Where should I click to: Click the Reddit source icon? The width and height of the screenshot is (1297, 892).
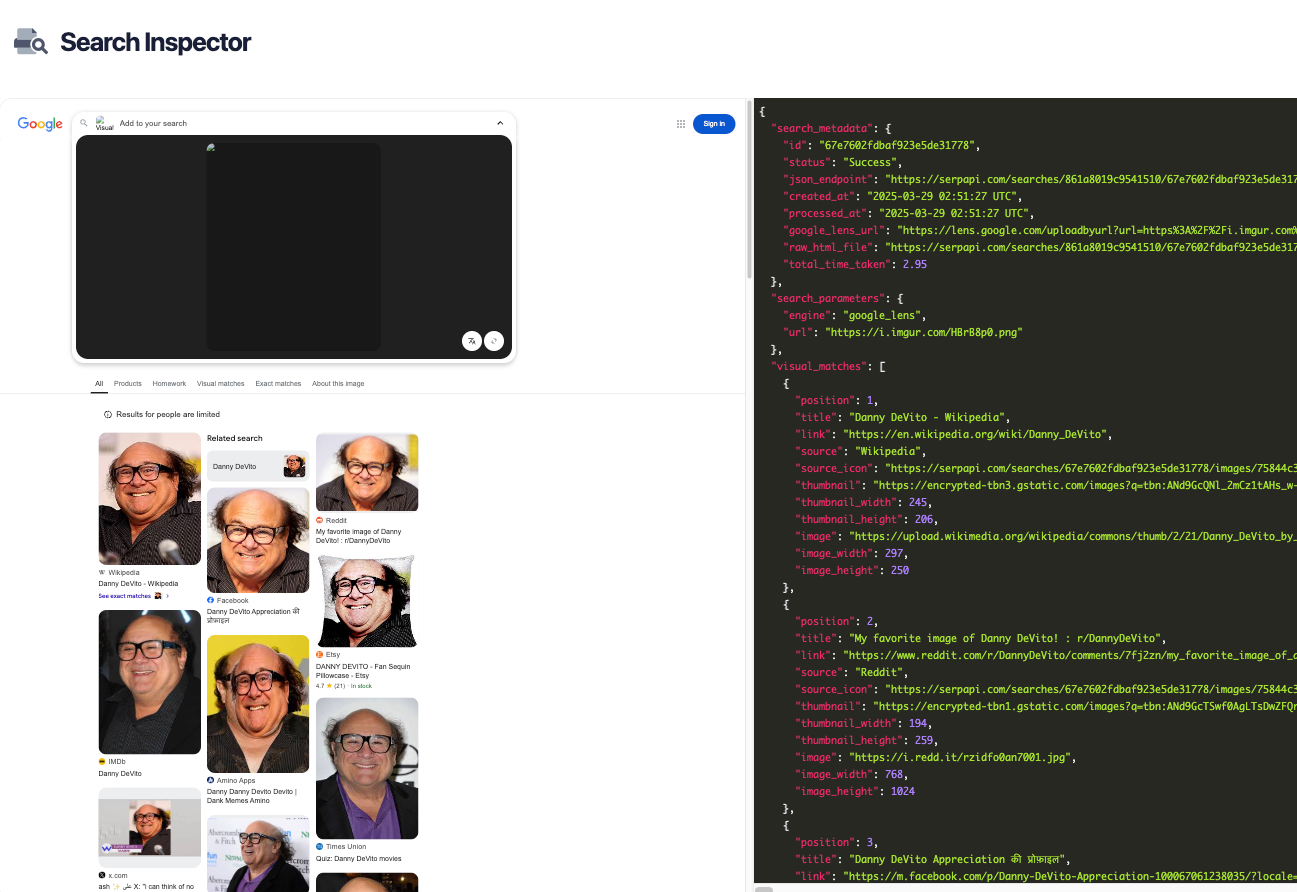tap(320, 520)
